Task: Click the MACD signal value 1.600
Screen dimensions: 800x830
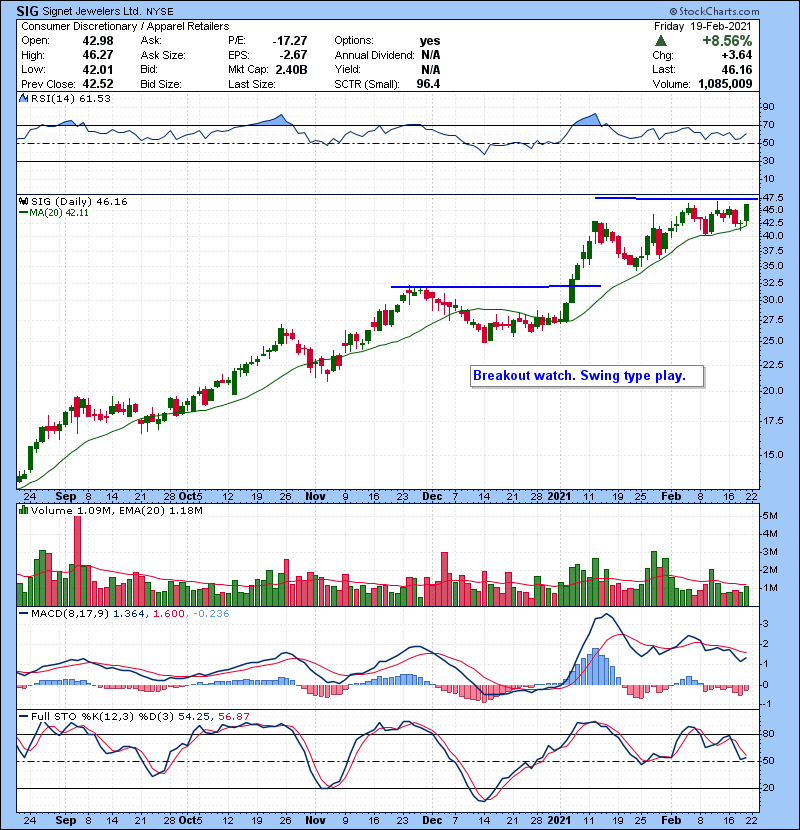Action: coord(169,614)
